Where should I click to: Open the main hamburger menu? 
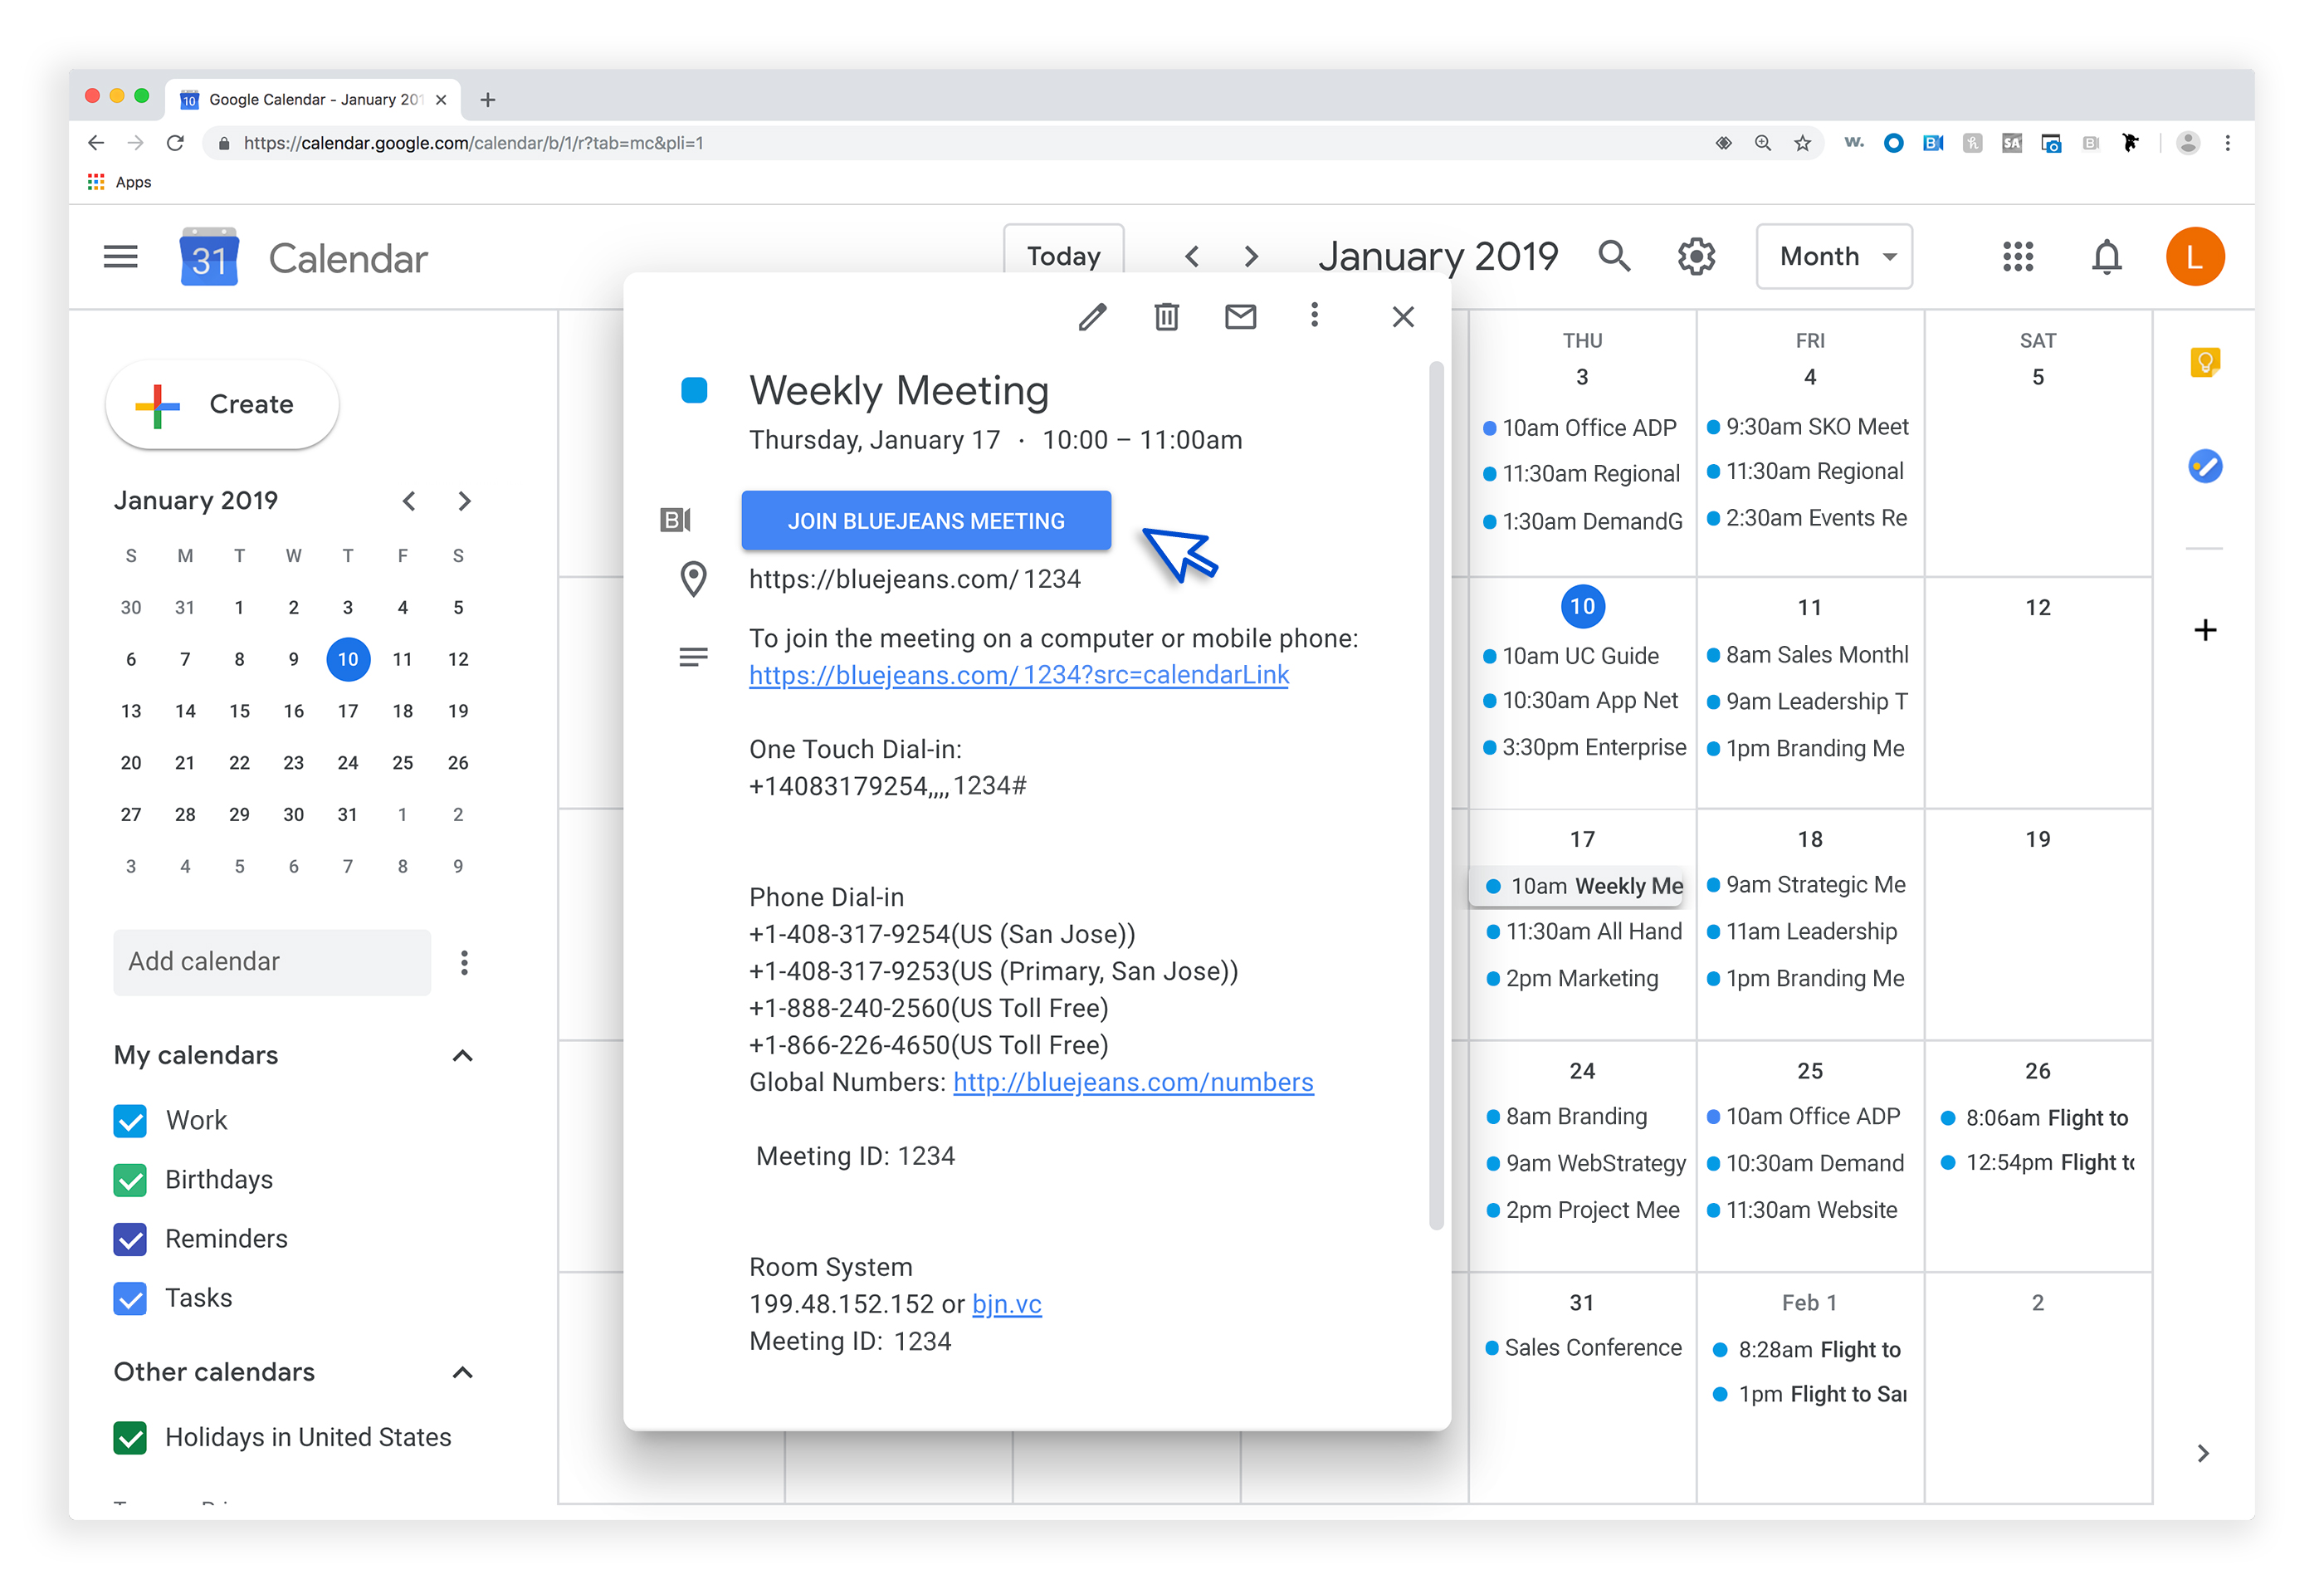[x=121, y=257]
